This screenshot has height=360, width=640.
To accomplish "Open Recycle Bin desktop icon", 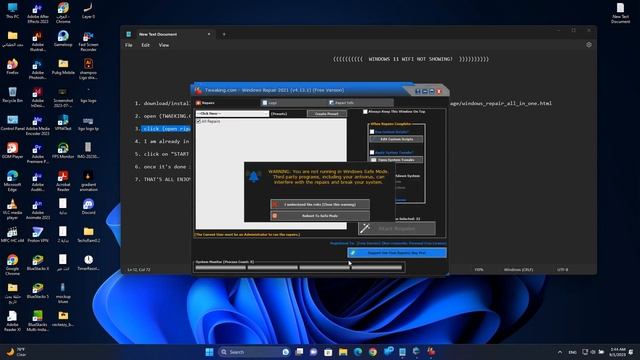I will pyautogui.click(x=12, y=95).
